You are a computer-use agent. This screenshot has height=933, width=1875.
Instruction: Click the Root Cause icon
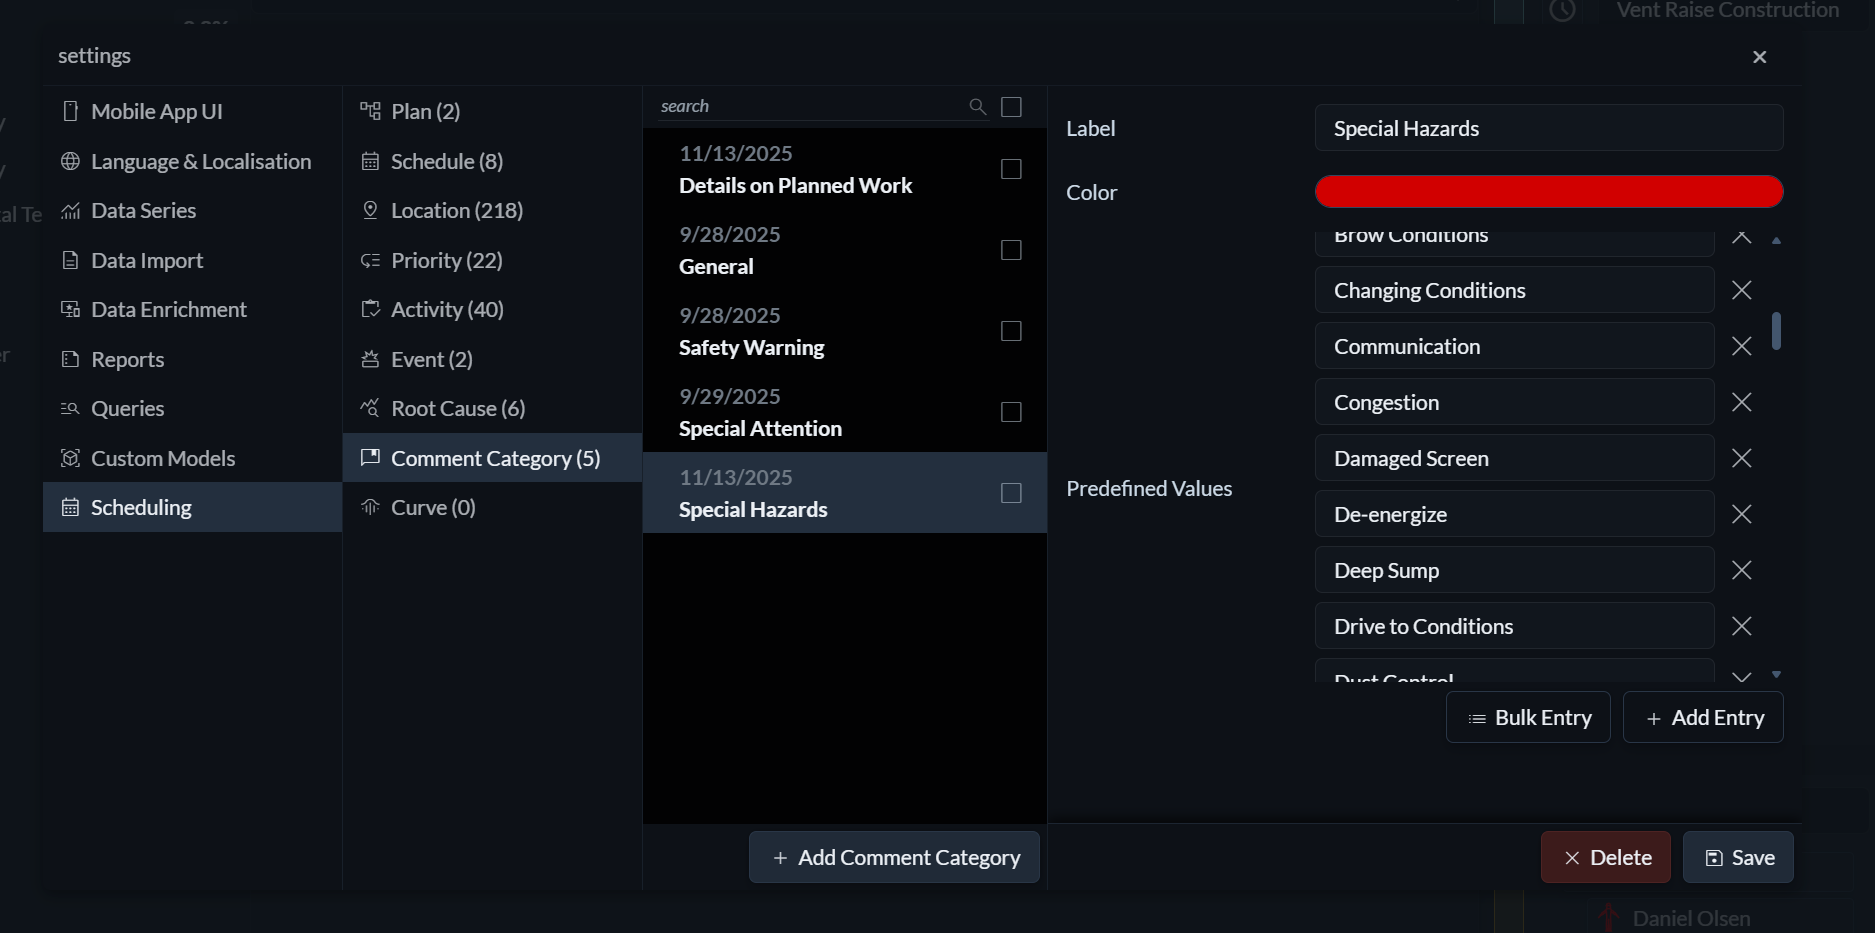point(370,408)
